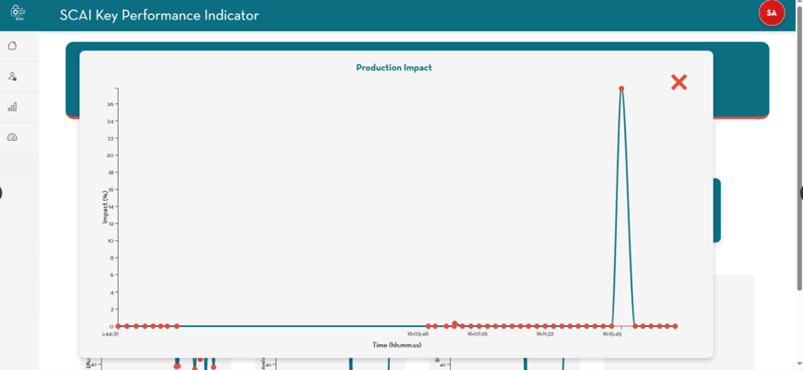Screen dimensions: 803x370
Task: Click the 'Time (hh:mm:ss)' axis label
Action: [397, 345]
